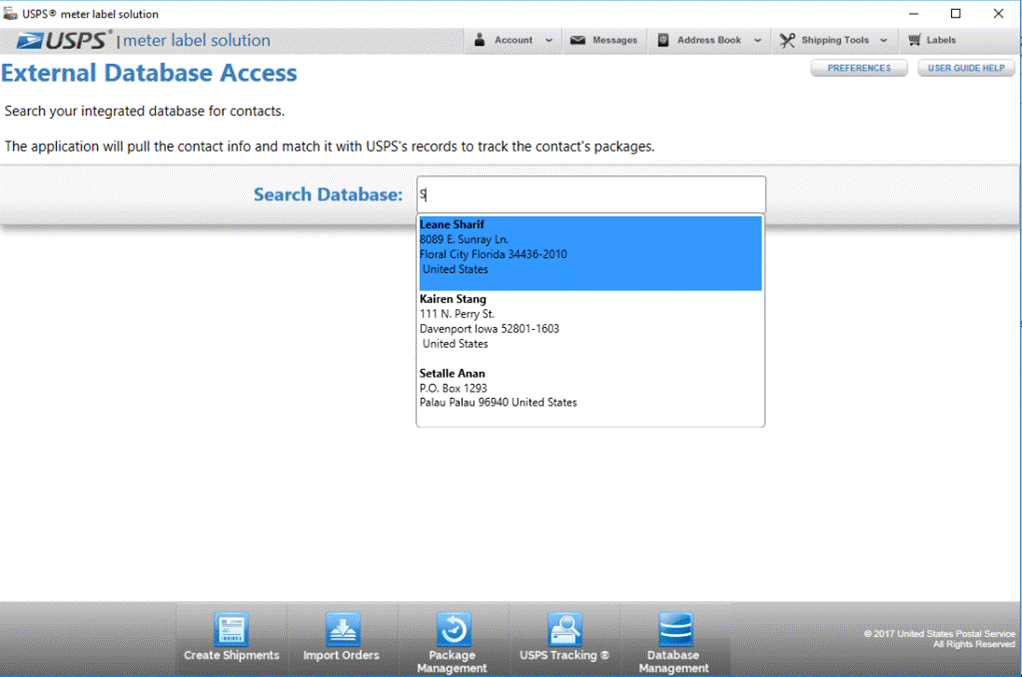The image size is (1022, 677).
Task: Expand the Account dropdown arrow
Action: [549, 40]
